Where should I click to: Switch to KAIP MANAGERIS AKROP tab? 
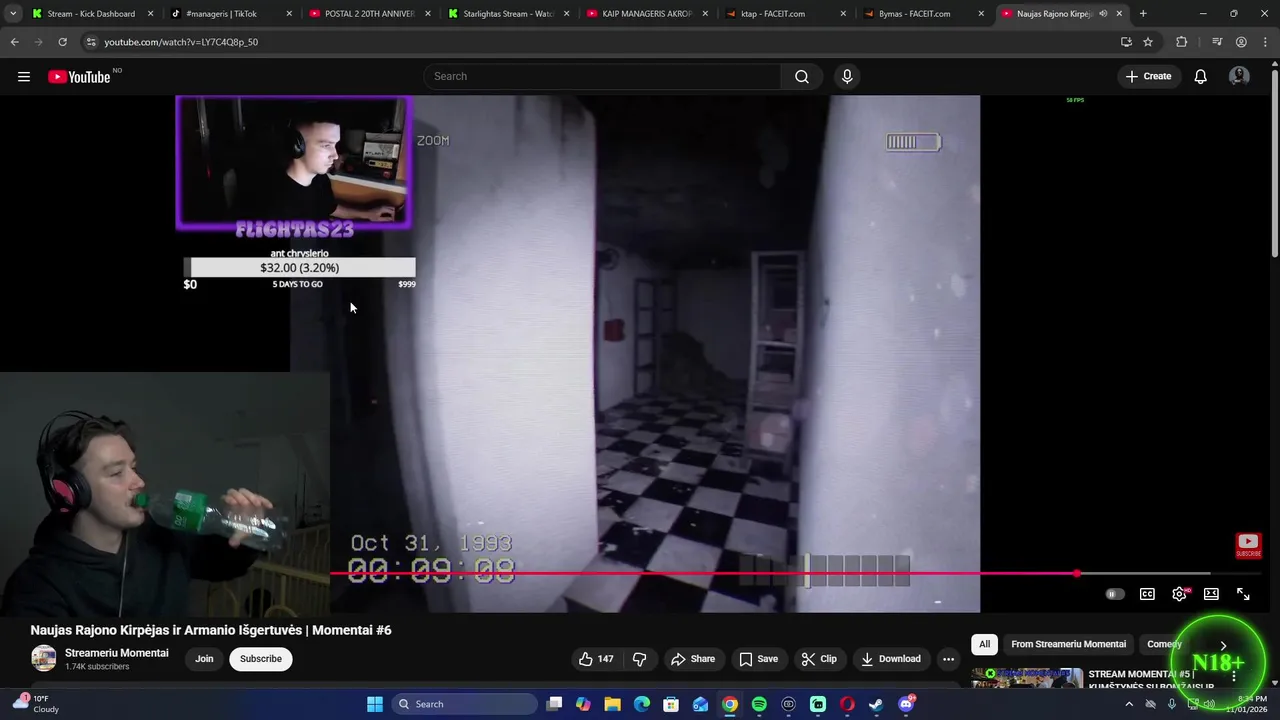pyautogui.click(x=645, y=14)
